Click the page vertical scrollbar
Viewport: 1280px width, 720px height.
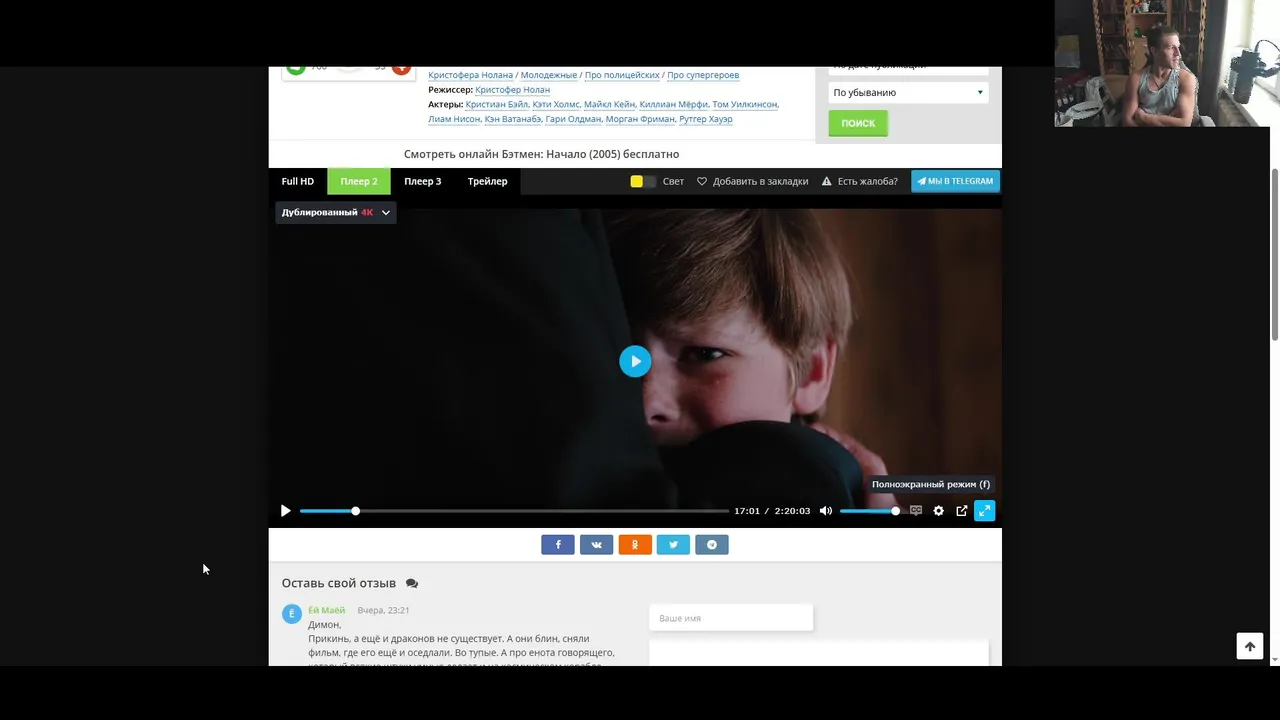1274,255
